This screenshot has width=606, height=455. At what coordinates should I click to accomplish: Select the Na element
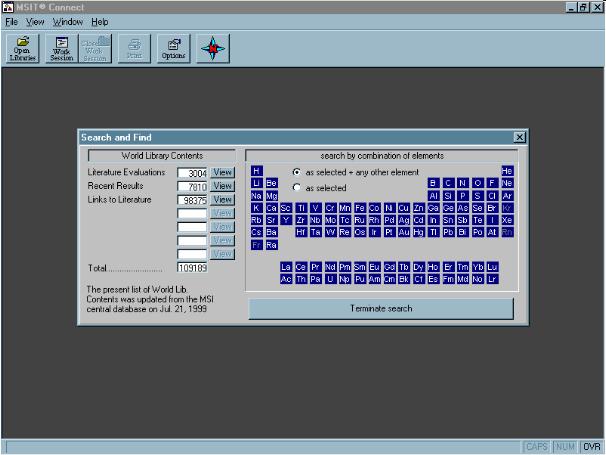tap(257, 196)
